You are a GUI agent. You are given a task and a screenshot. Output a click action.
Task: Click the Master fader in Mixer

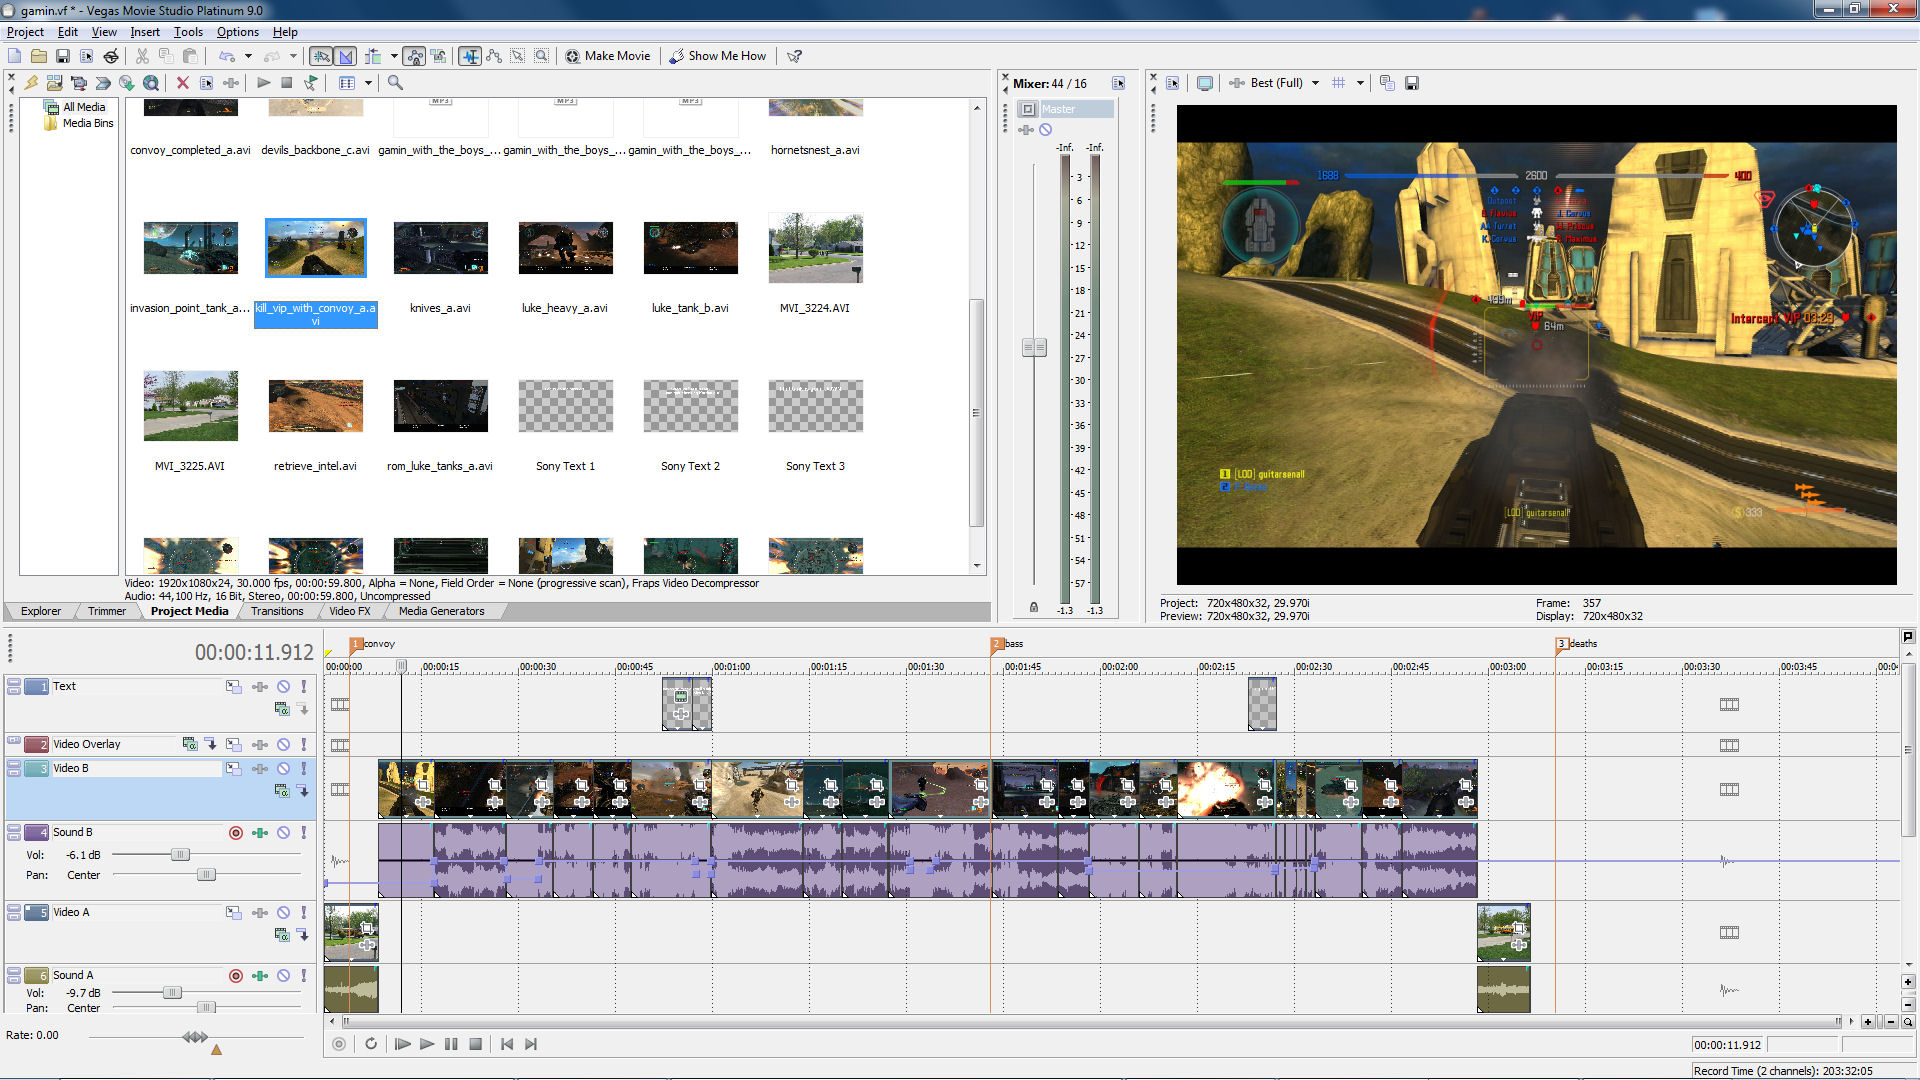pyautogui.click(x=1034, y=348)
